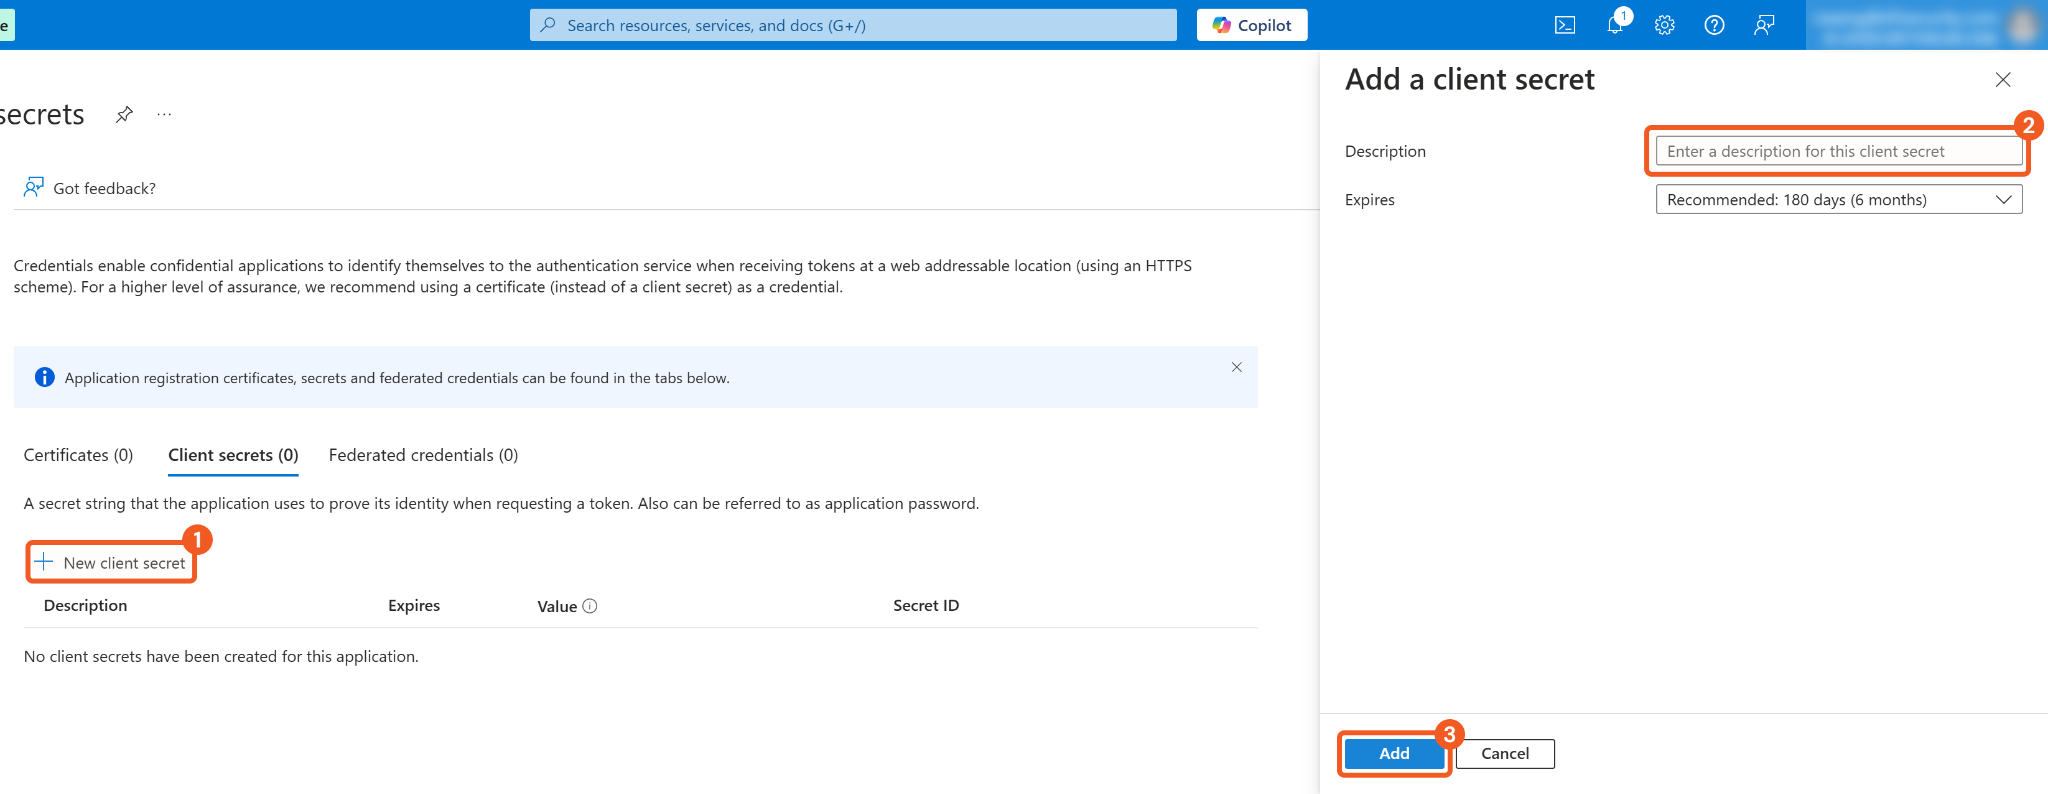2048x794 pixels.
Task: Open the Federated credentials tab
Action: [x=423, y=455]
